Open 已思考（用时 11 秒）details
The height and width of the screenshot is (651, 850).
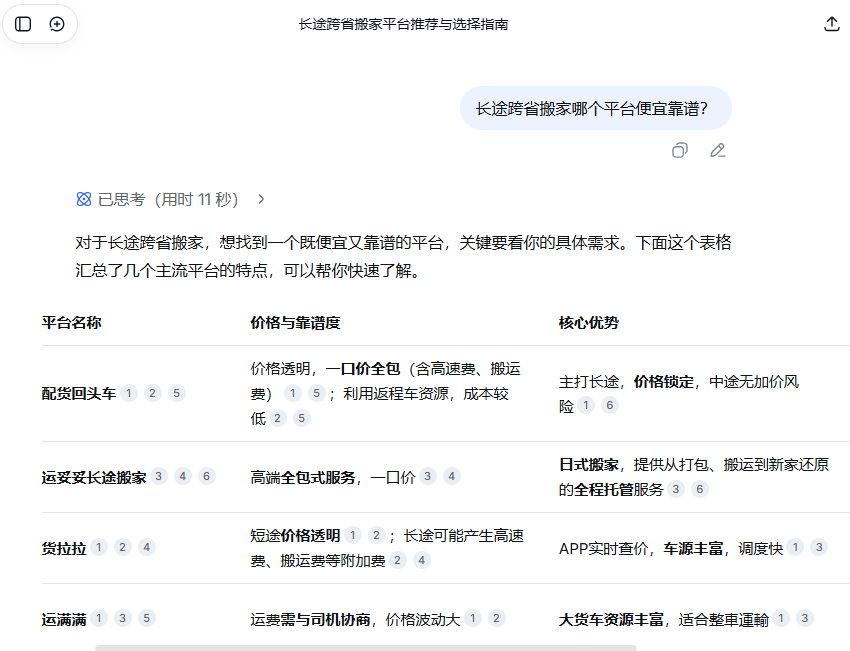click(x=168, y=199)
